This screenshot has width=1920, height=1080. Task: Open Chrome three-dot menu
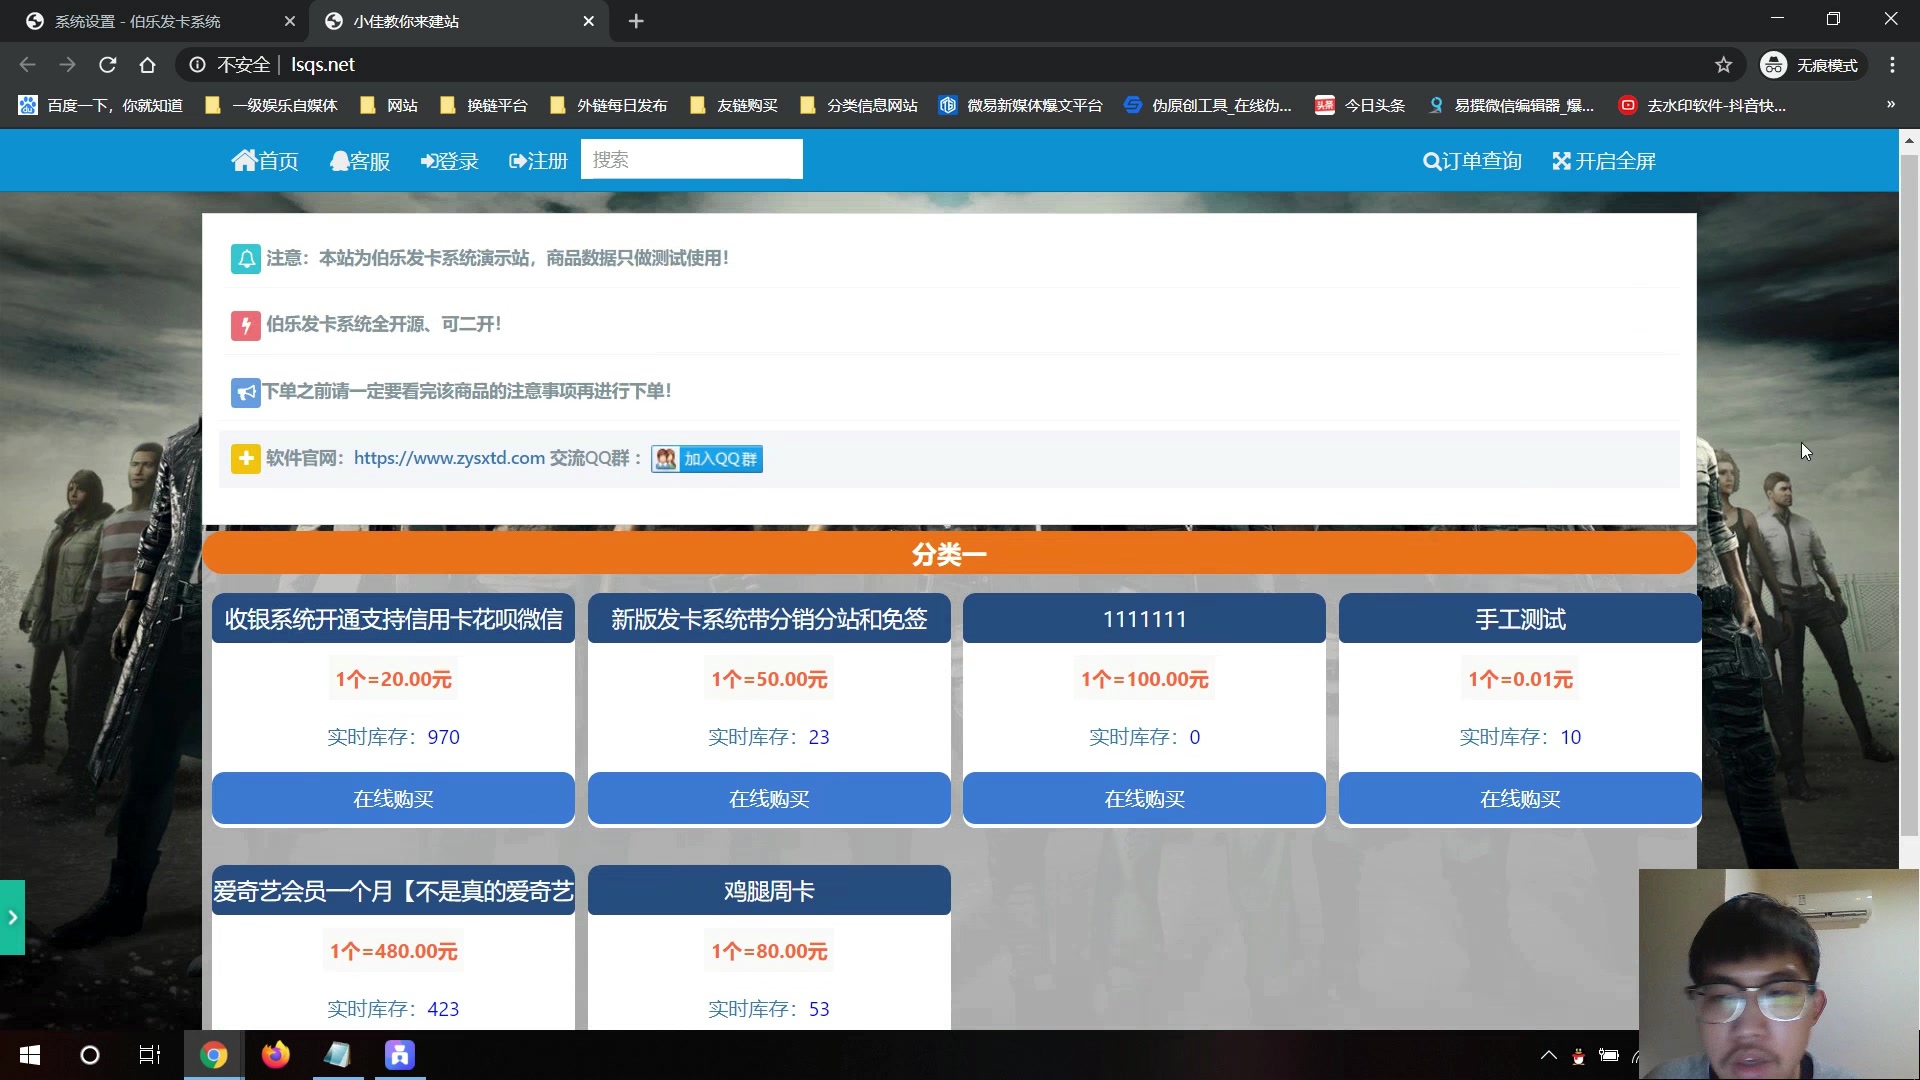click(x=1892, y=65)
